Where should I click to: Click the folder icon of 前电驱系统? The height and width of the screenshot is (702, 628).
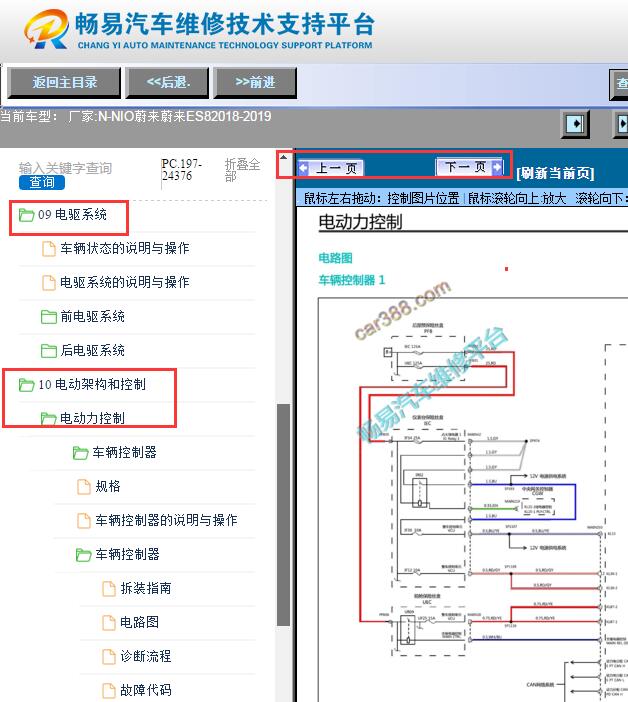tap(48, 317)
